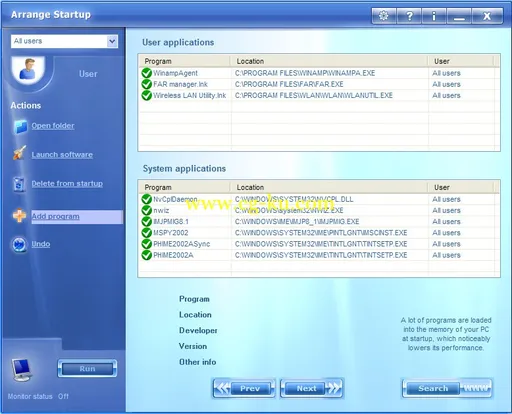Select the PHIME2002A entry name
The image size is (512, 414).
tap(173, 255)
